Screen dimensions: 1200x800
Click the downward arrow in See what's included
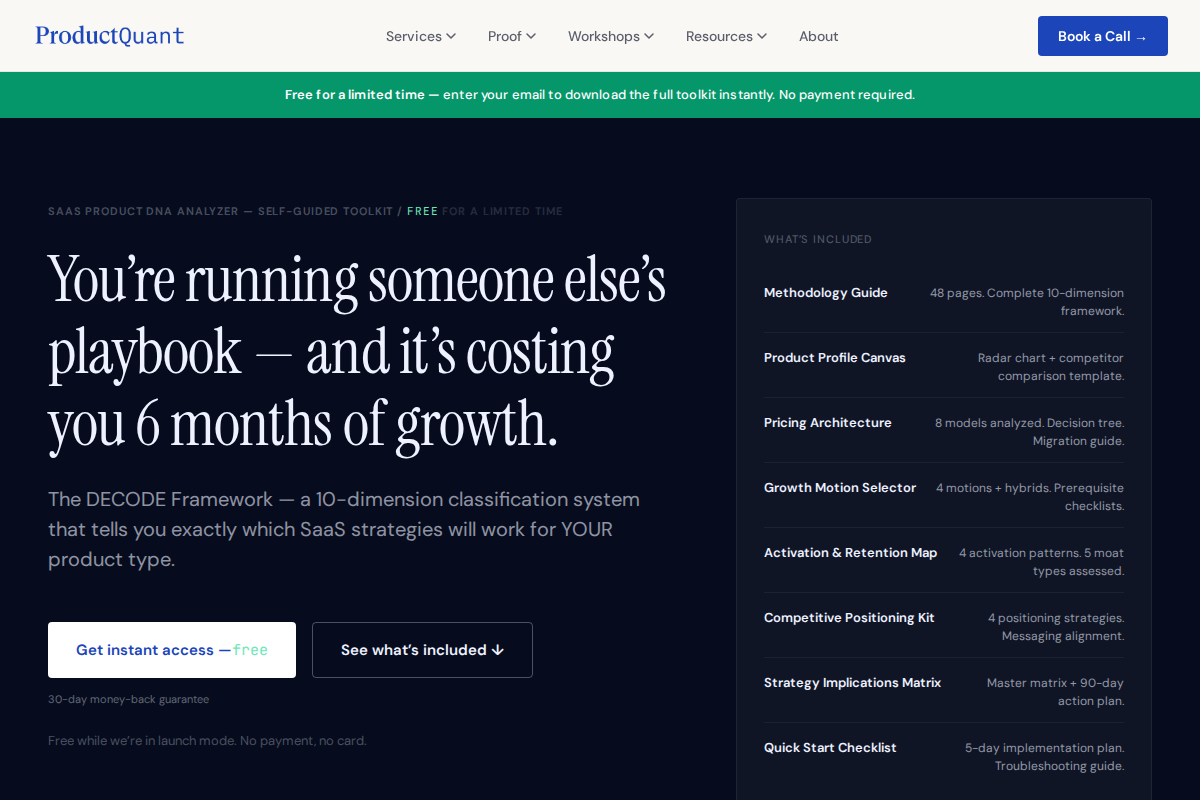click(x=497, y=649)
